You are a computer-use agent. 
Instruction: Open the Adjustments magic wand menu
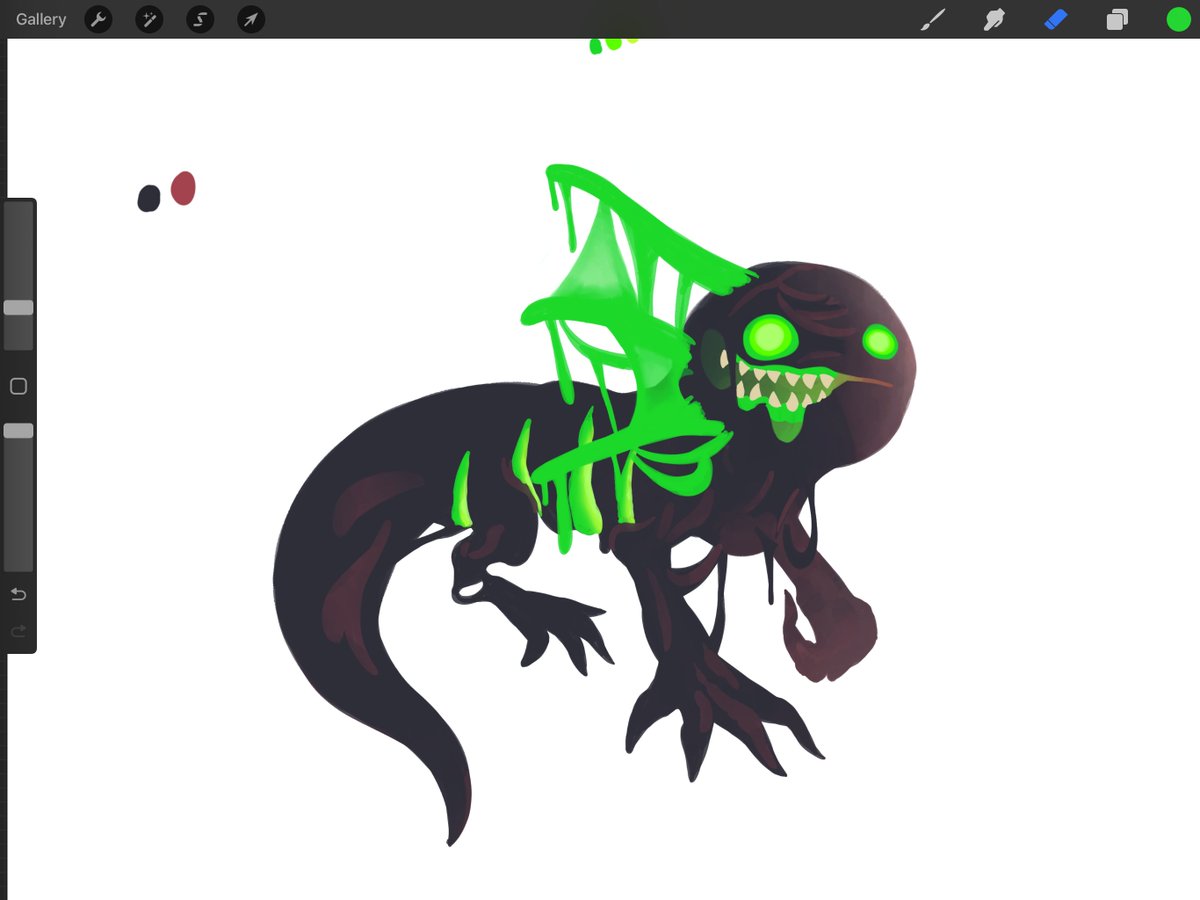coord(149,19)
